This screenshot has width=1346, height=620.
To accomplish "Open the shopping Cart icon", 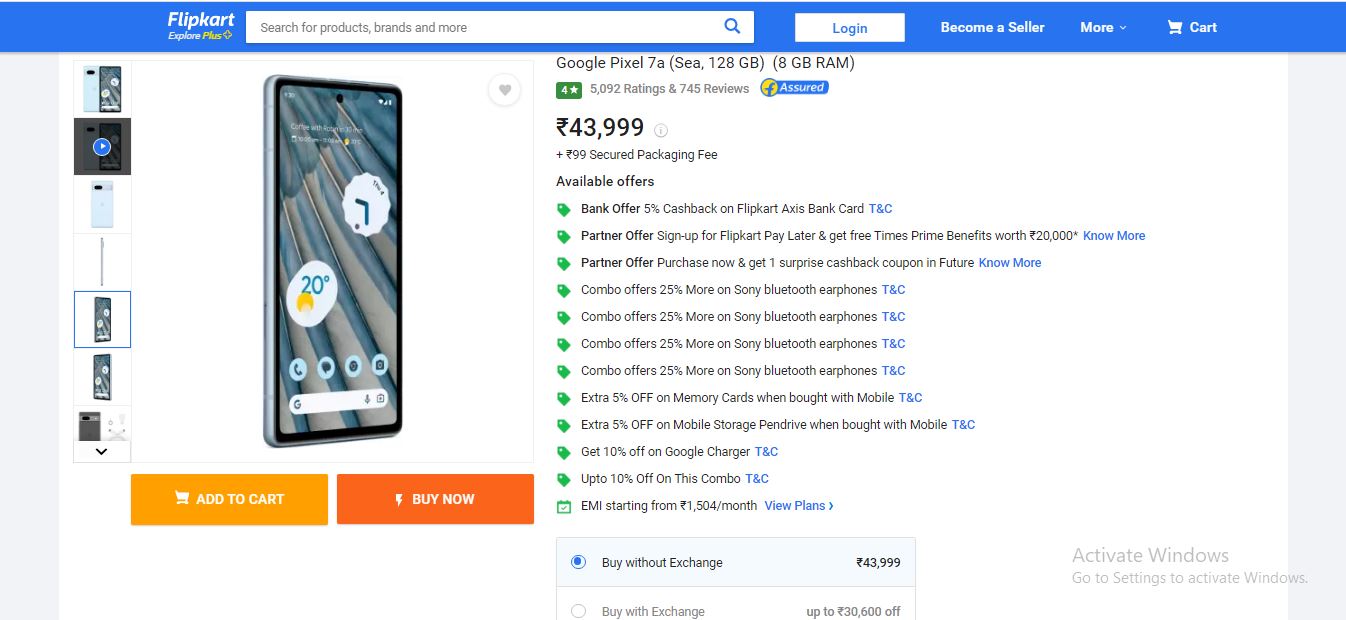I will pos(1175,27).
